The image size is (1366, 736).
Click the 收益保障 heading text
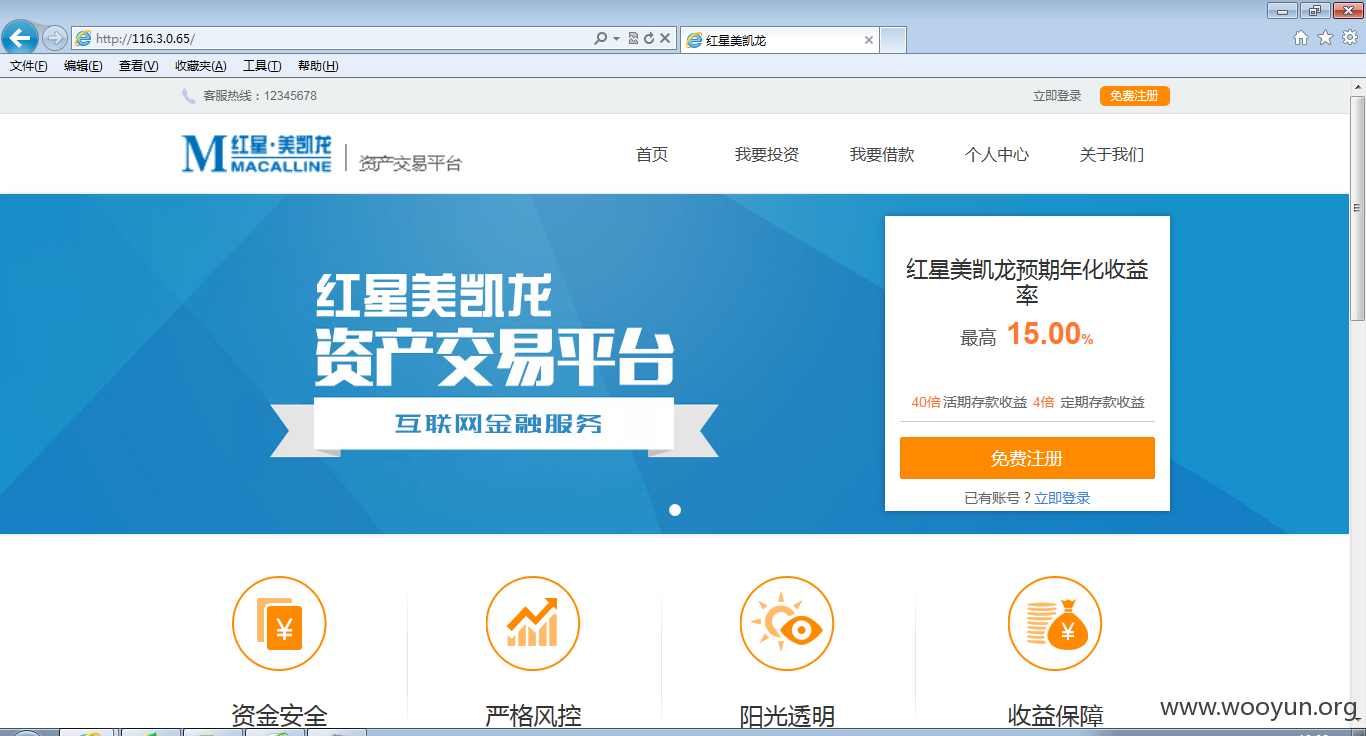coord(1055,715)
